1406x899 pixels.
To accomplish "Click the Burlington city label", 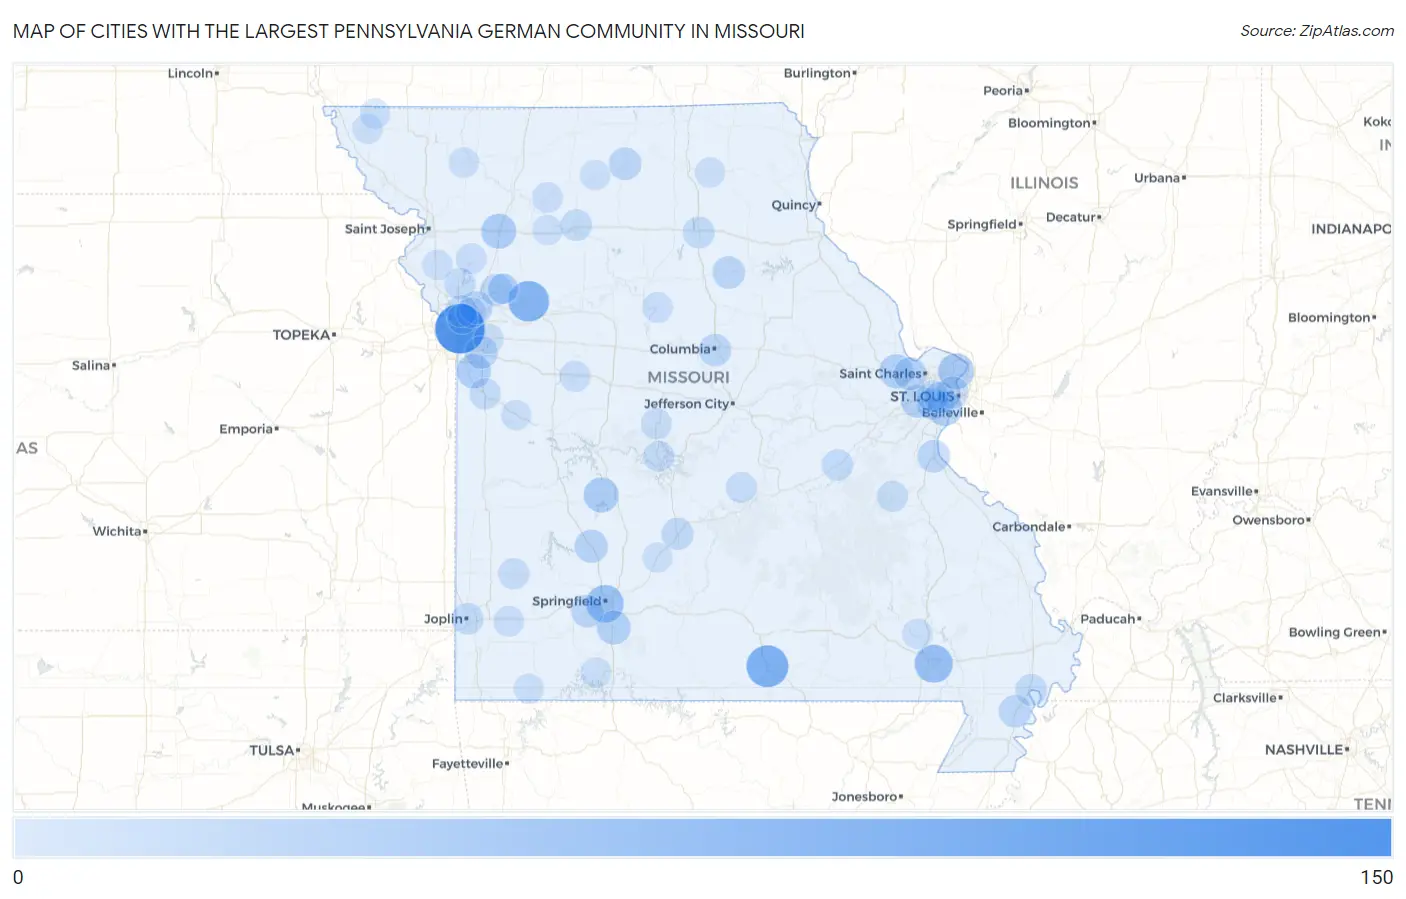I will [x=817, y=73].
